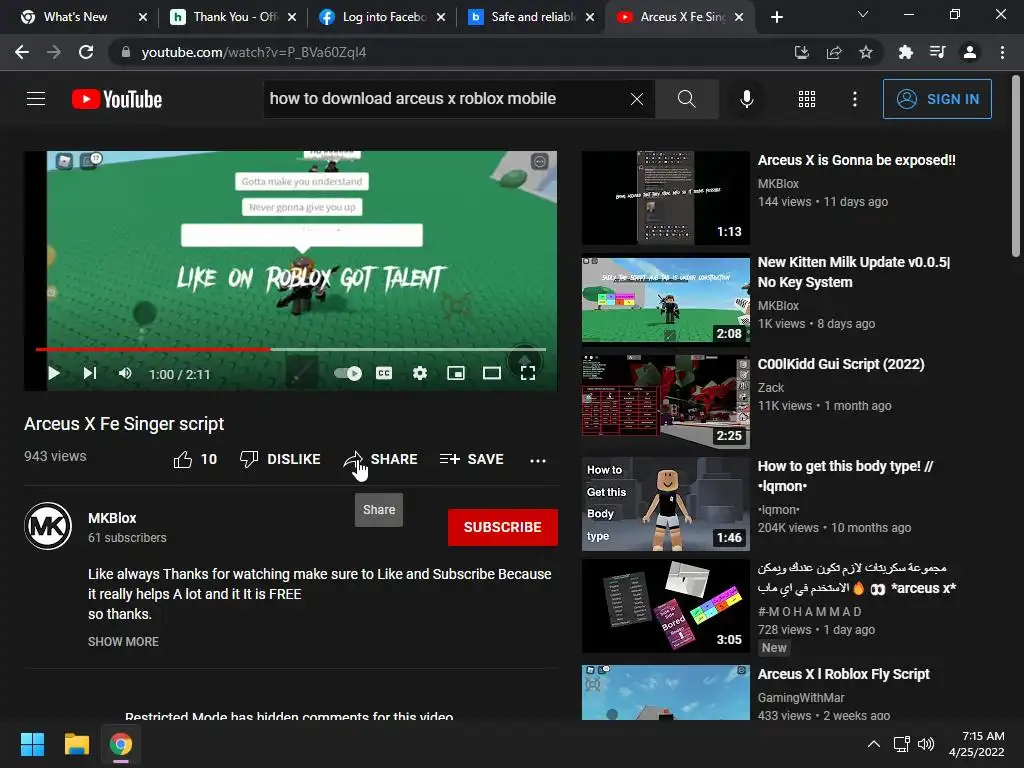
Task: Close the What's New tab
Action: [143, 17]
